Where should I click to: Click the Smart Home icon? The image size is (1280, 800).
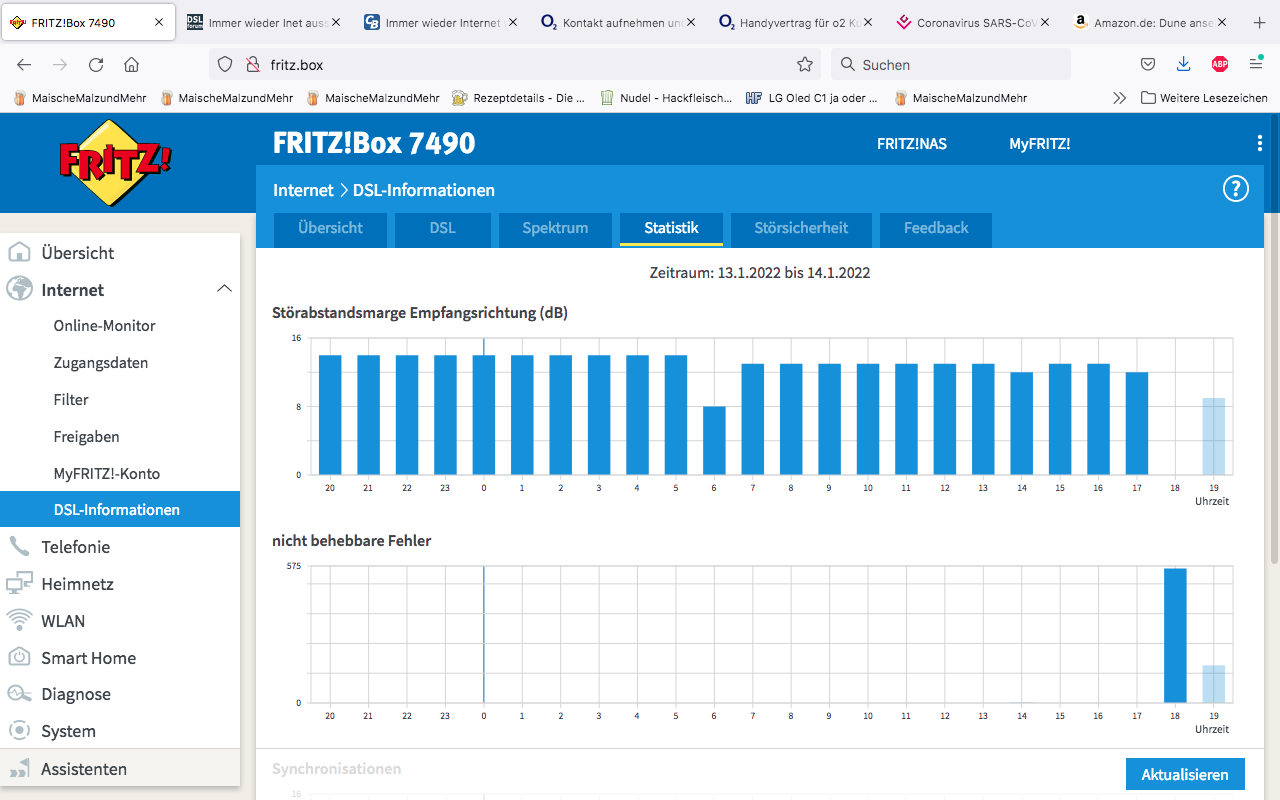coord(19,658)
